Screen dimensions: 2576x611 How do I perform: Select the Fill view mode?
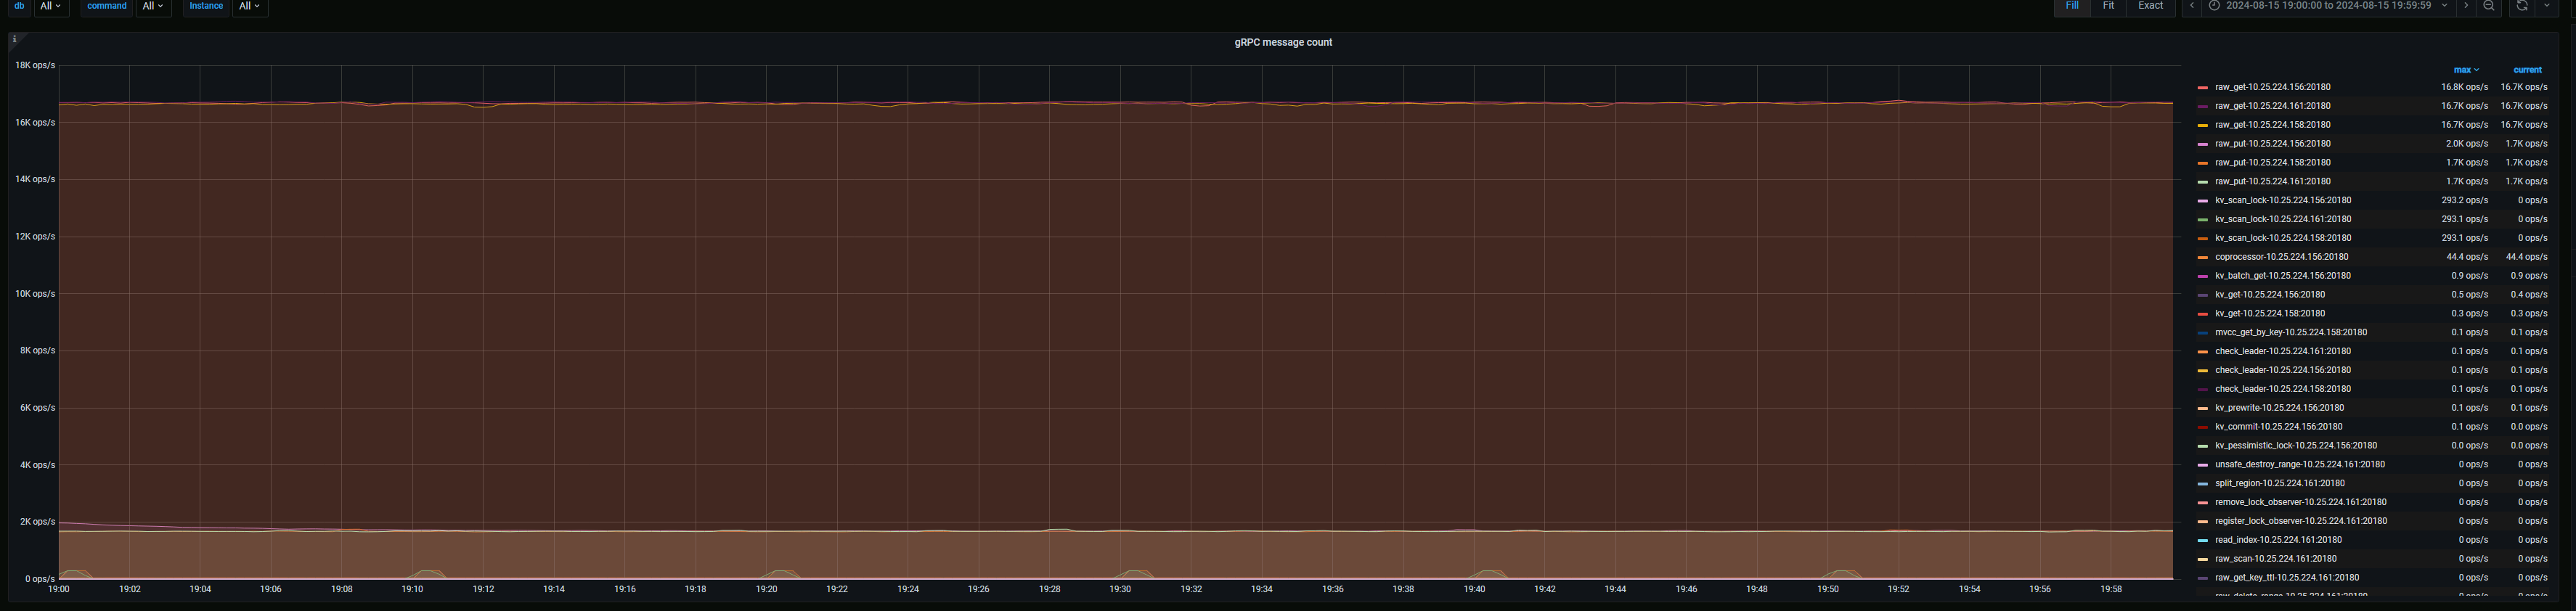(2072, 6)
